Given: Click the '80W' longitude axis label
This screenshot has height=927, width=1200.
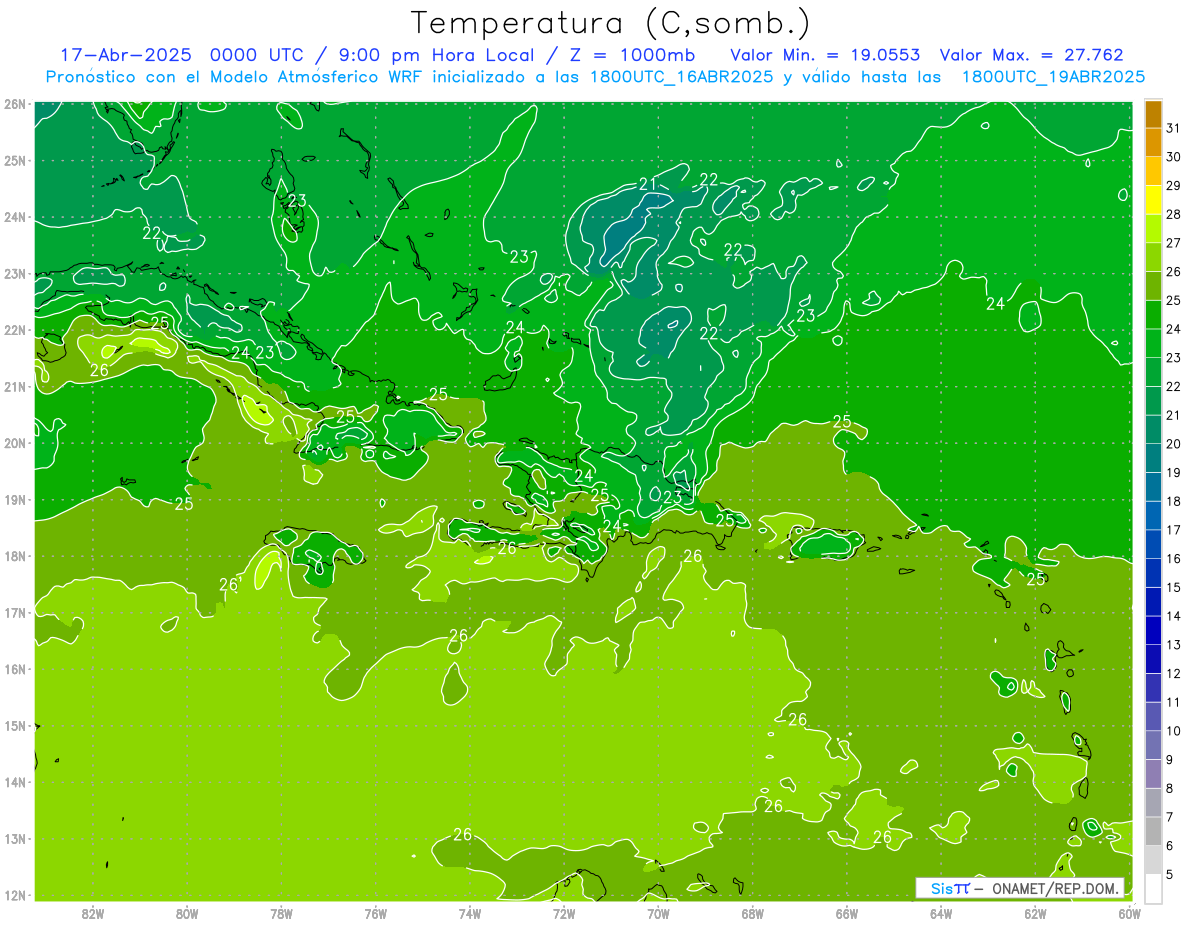Looking at the screenshot, I should point(187,913).
